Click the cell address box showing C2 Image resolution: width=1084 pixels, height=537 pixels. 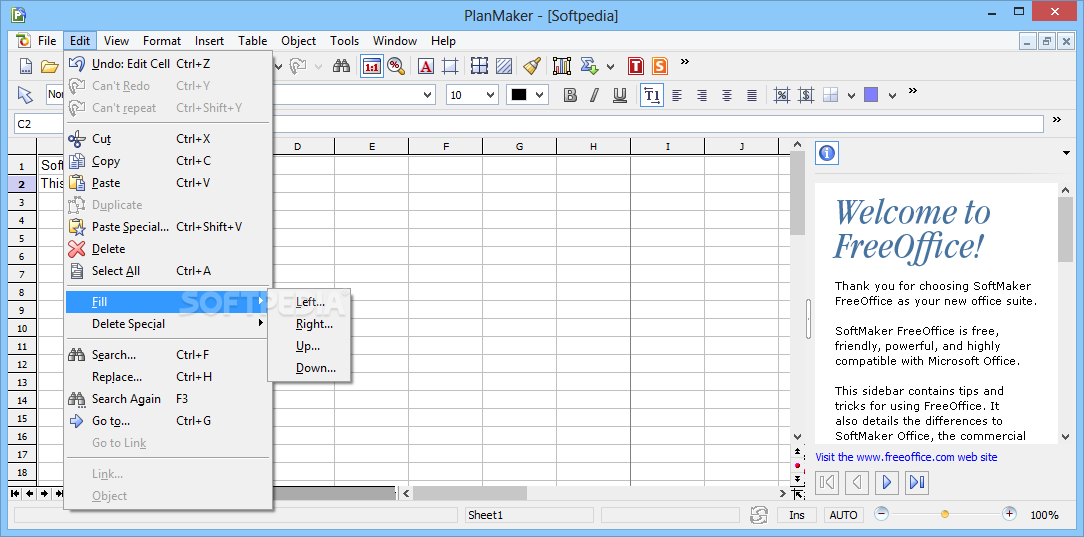click(x=39, y=124)
